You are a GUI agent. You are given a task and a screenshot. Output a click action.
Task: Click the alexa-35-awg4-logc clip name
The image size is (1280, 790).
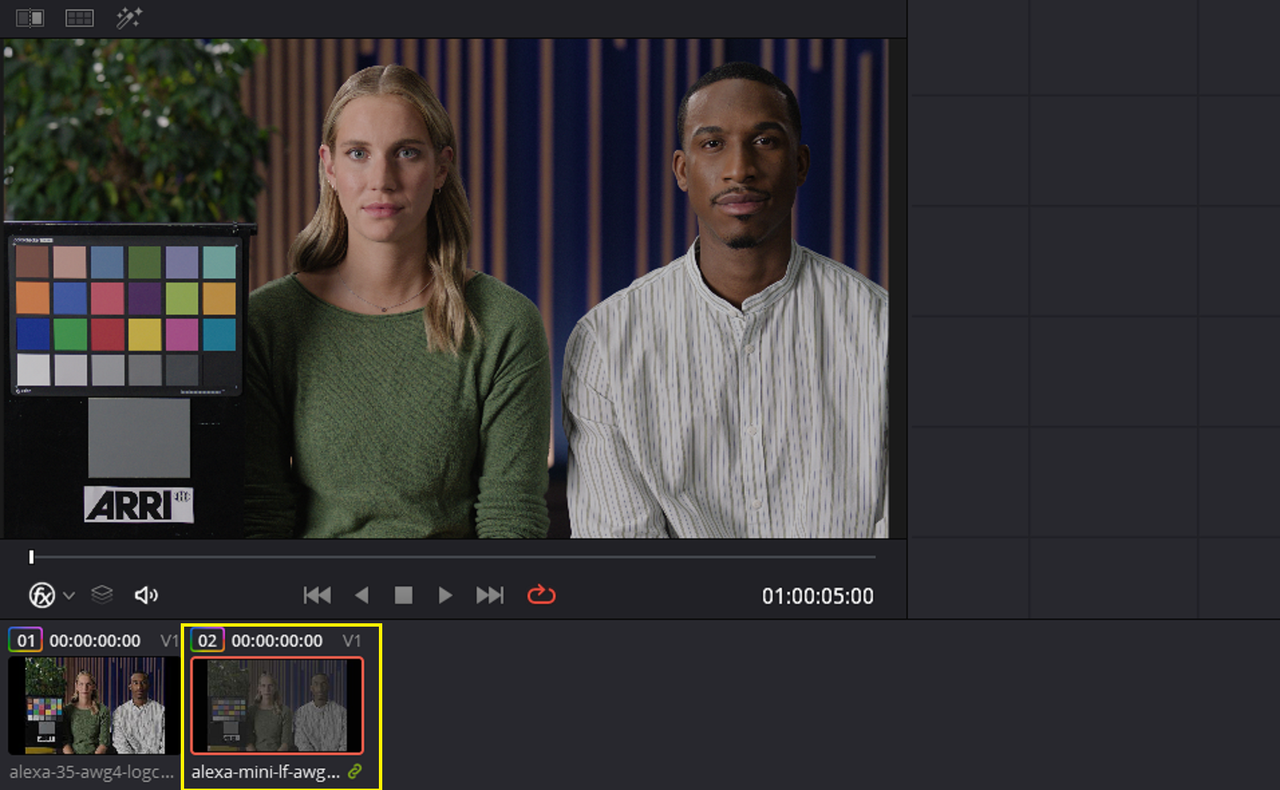[x=94, y=772]
